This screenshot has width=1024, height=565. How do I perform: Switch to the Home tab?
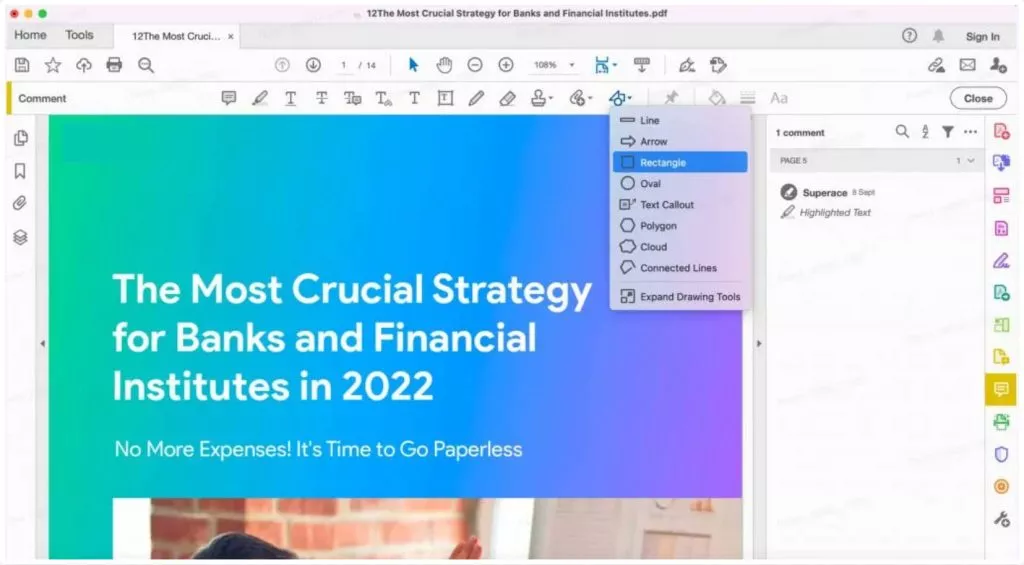tap(30, 35)
